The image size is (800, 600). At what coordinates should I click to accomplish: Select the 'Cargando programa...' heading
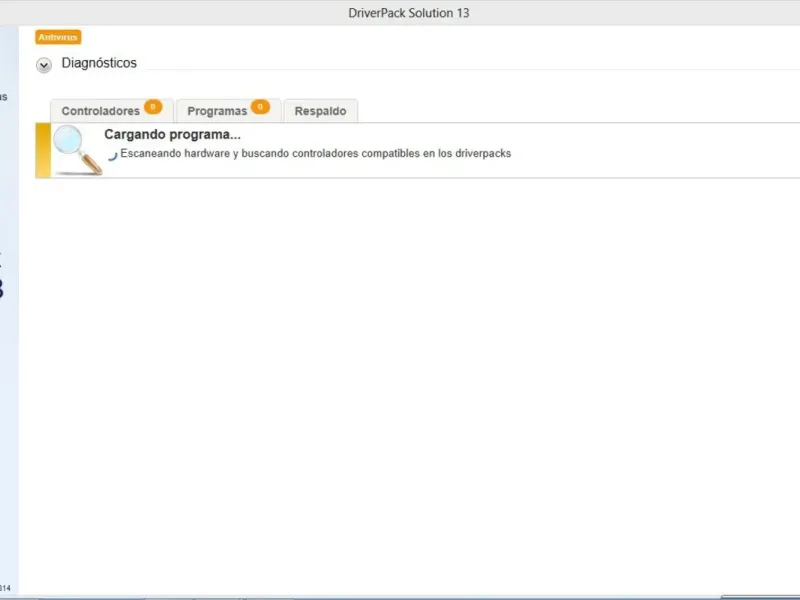172,135
